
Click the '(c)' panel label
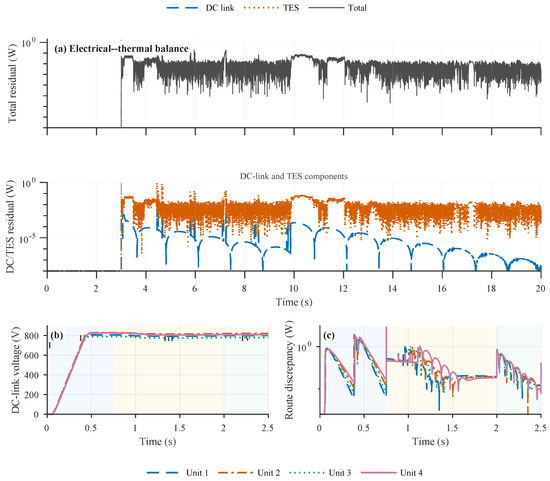pos(329,335)
